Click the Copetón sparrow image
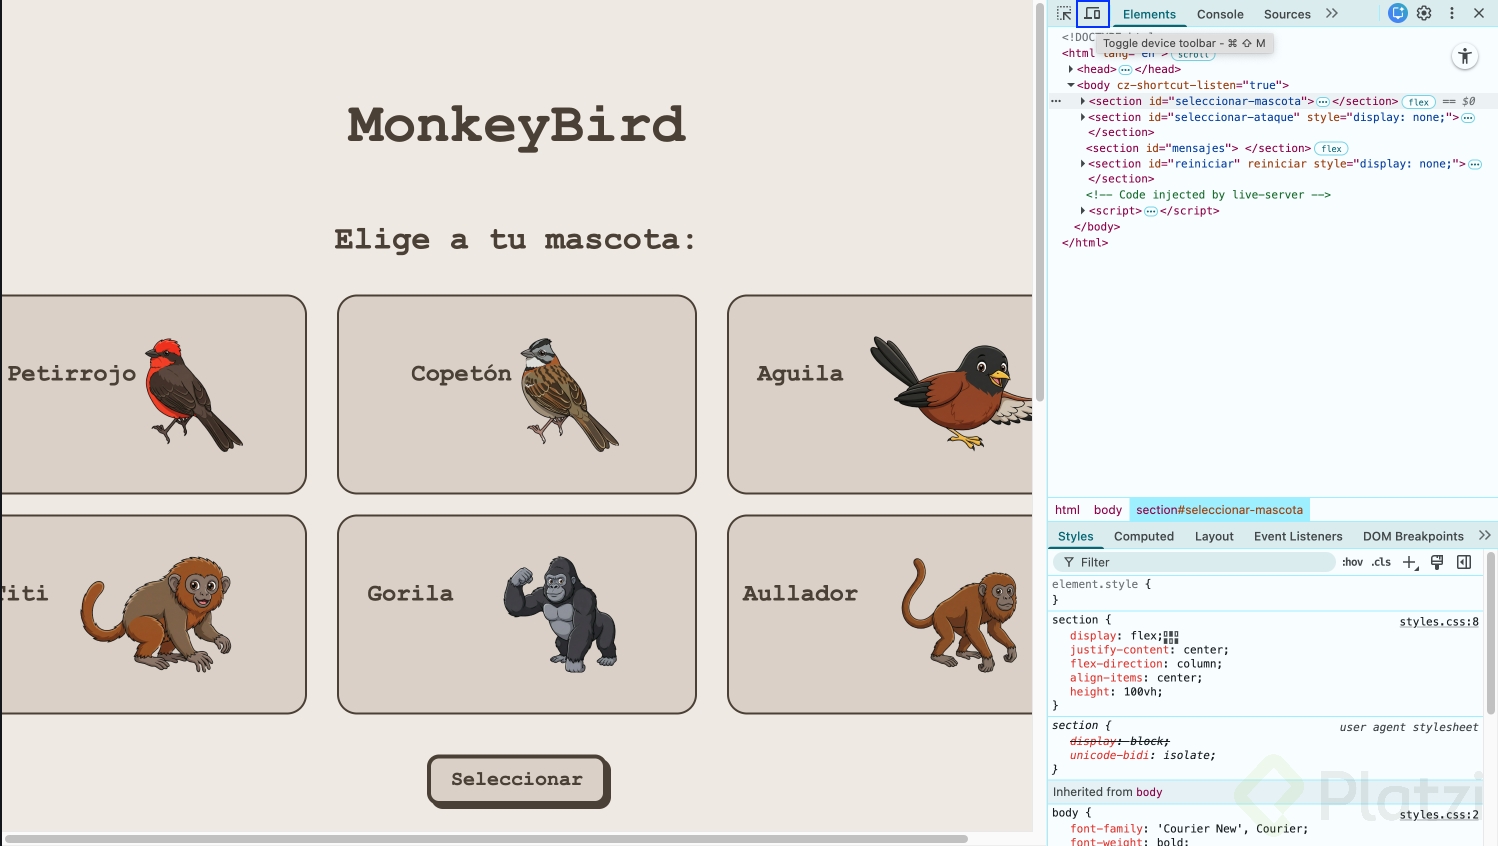 pos(569,394)
